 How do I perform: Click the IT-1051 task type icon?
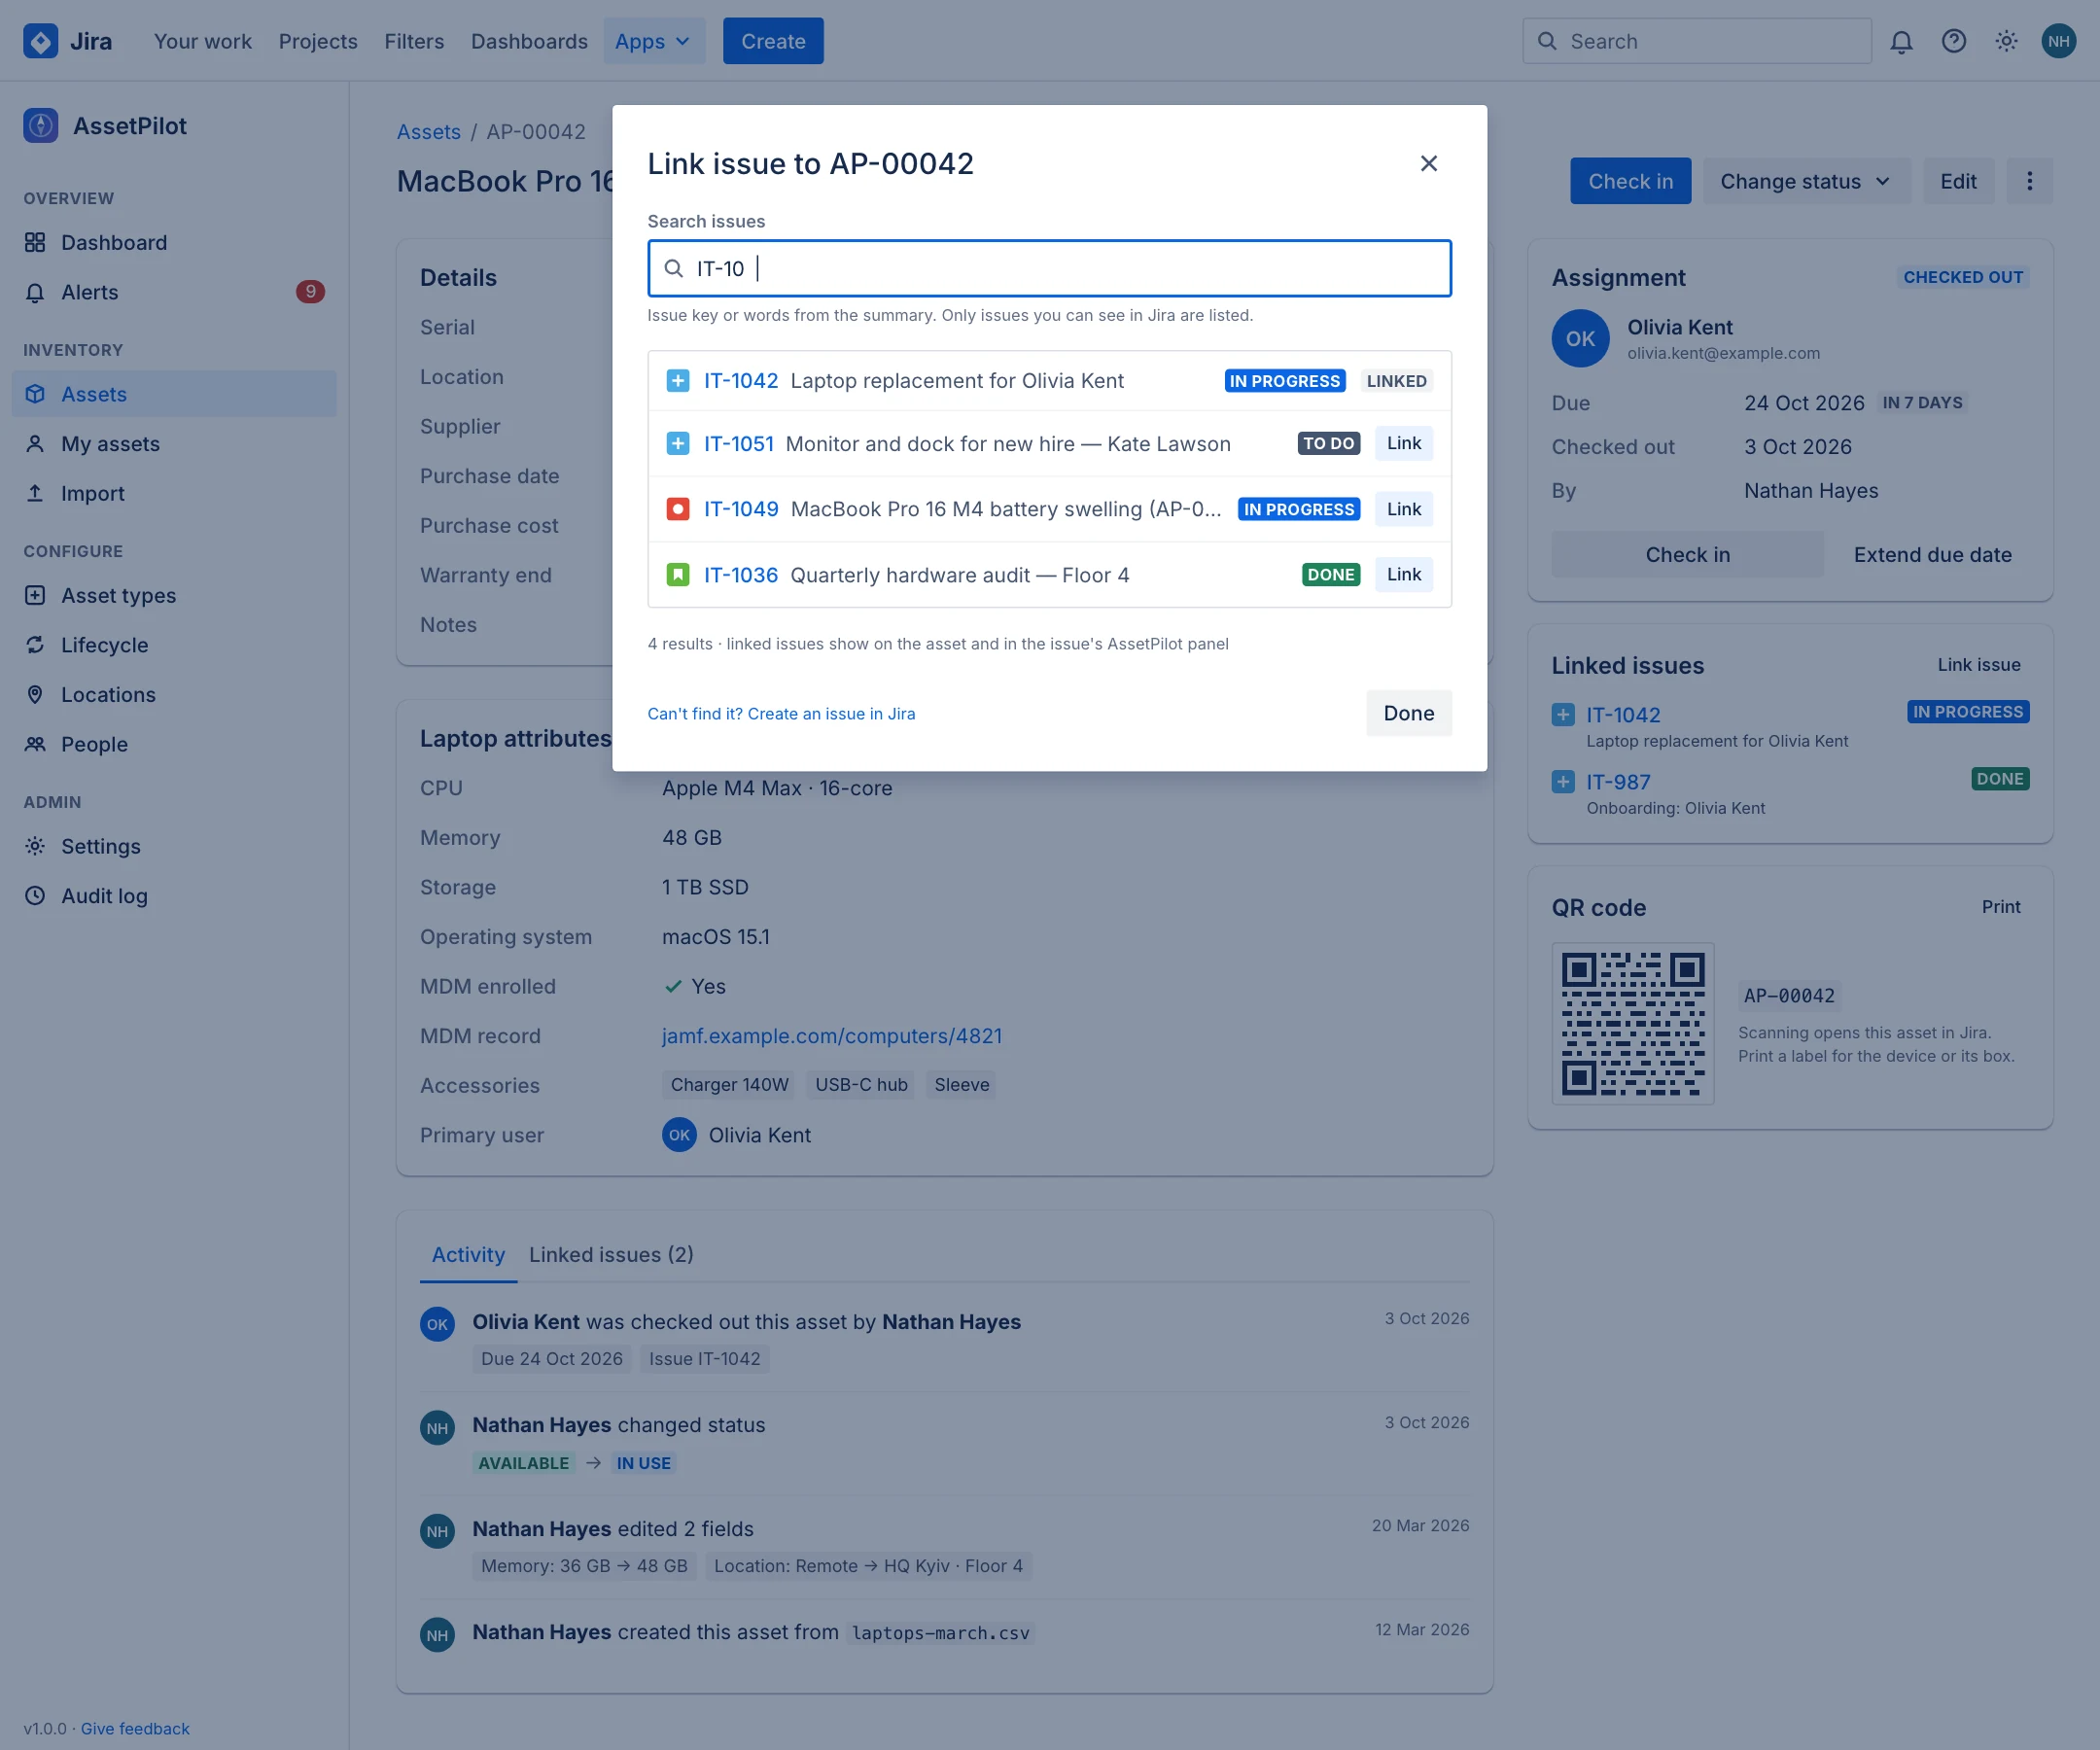click(x=678, y=444)
